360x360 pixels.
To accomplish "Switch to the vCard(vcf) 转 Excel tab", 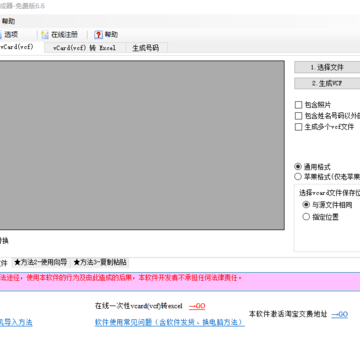I will click(x=85, y=48).
